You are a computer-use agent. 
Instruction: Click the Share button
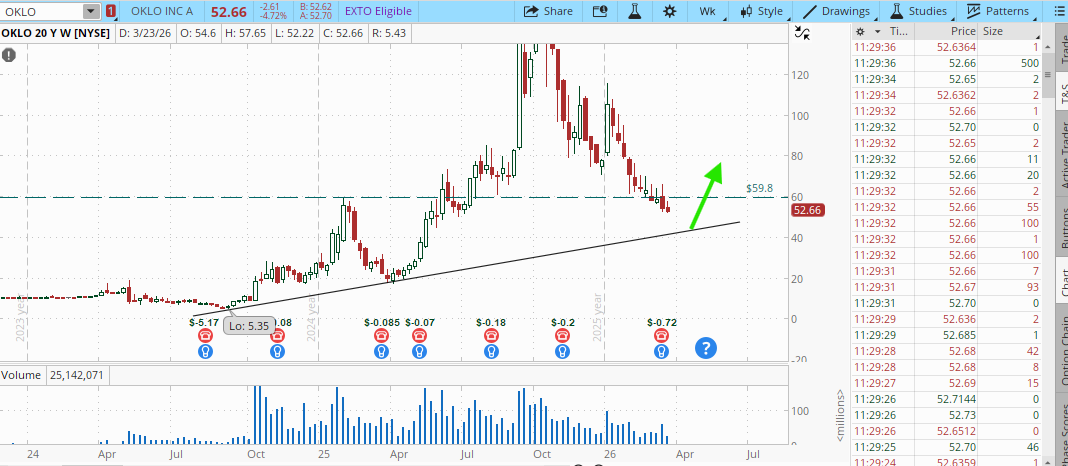[548, 11]
